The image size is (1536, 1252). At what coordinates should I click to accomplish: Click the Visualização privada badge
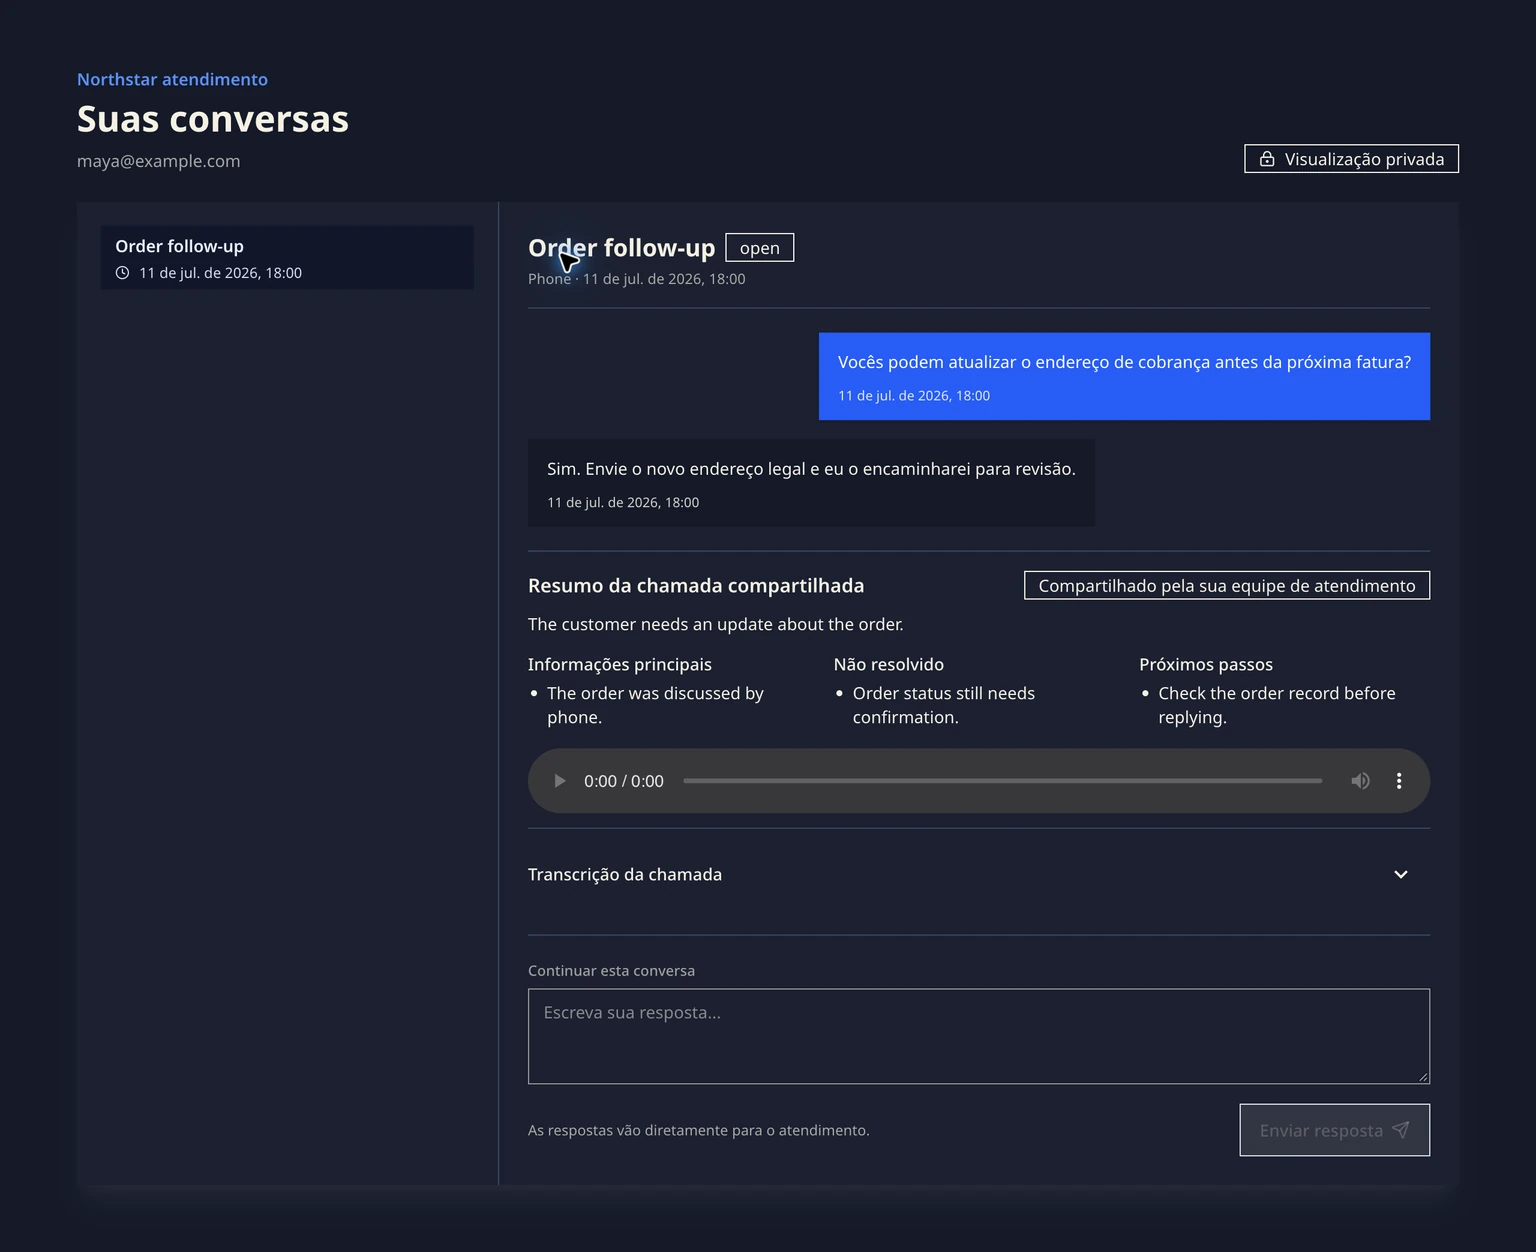point(1351,159)
